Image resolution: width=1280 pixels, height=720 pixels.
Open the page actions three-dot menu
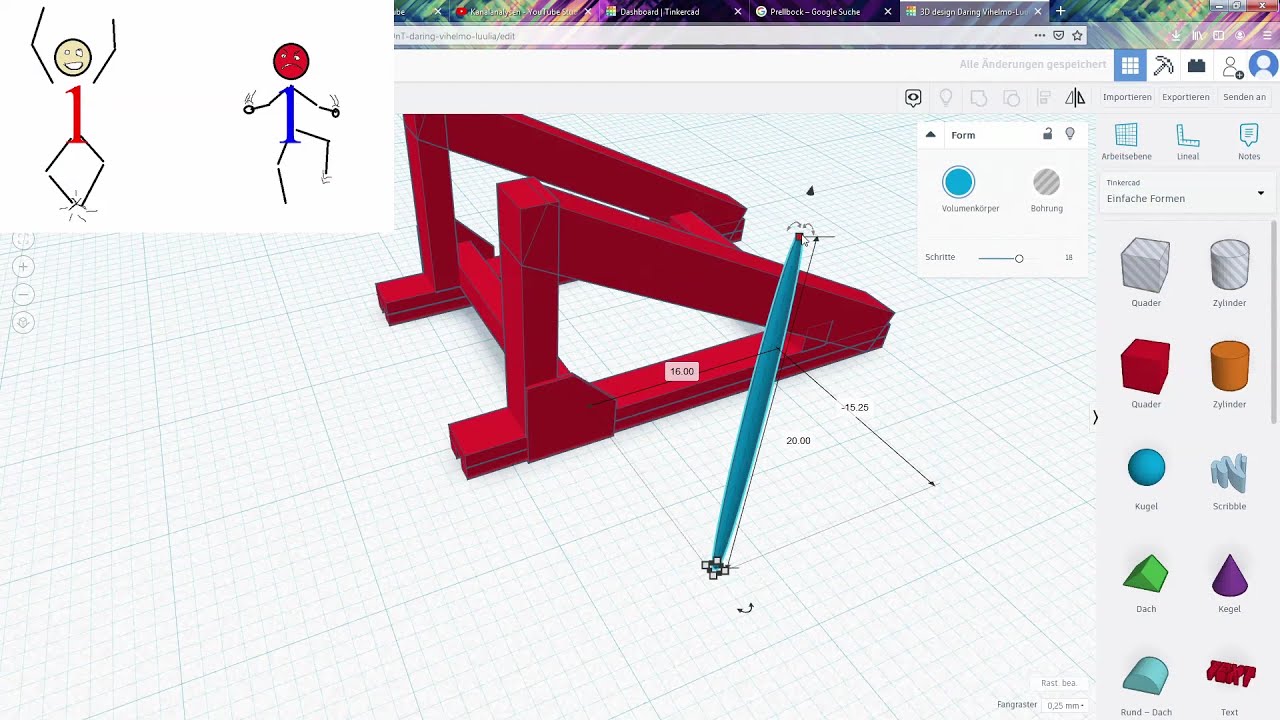[x=1040, y=35]
